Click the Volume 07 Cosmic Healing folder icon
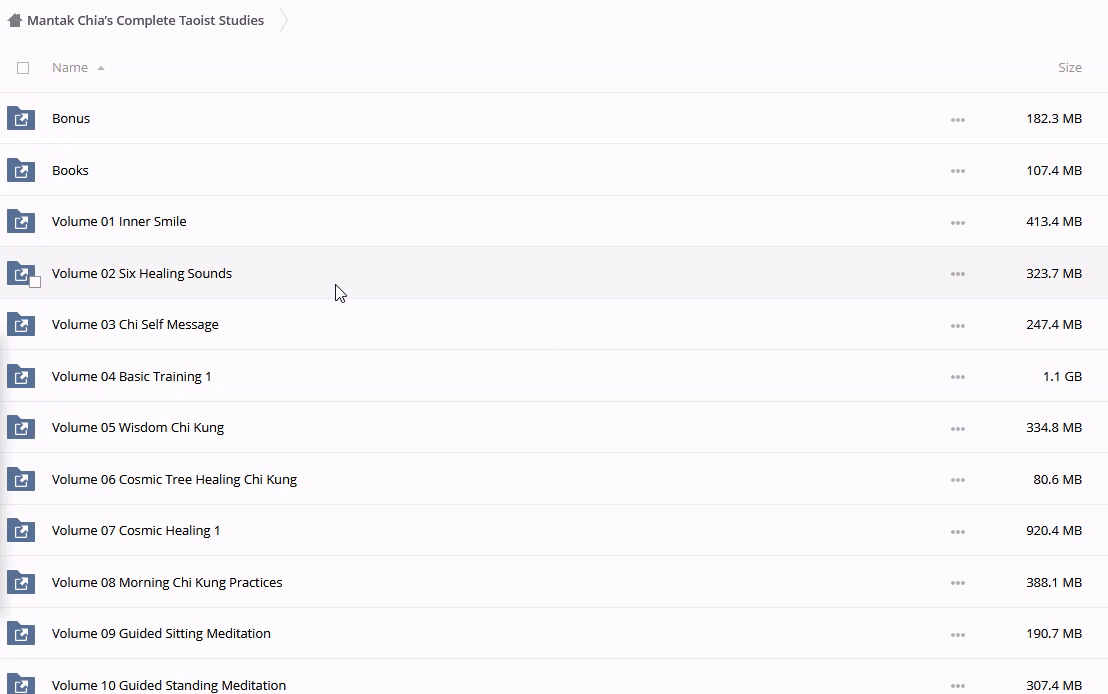Image resolution: width=1108 pixels, height=694 pixels. point(21,531)
